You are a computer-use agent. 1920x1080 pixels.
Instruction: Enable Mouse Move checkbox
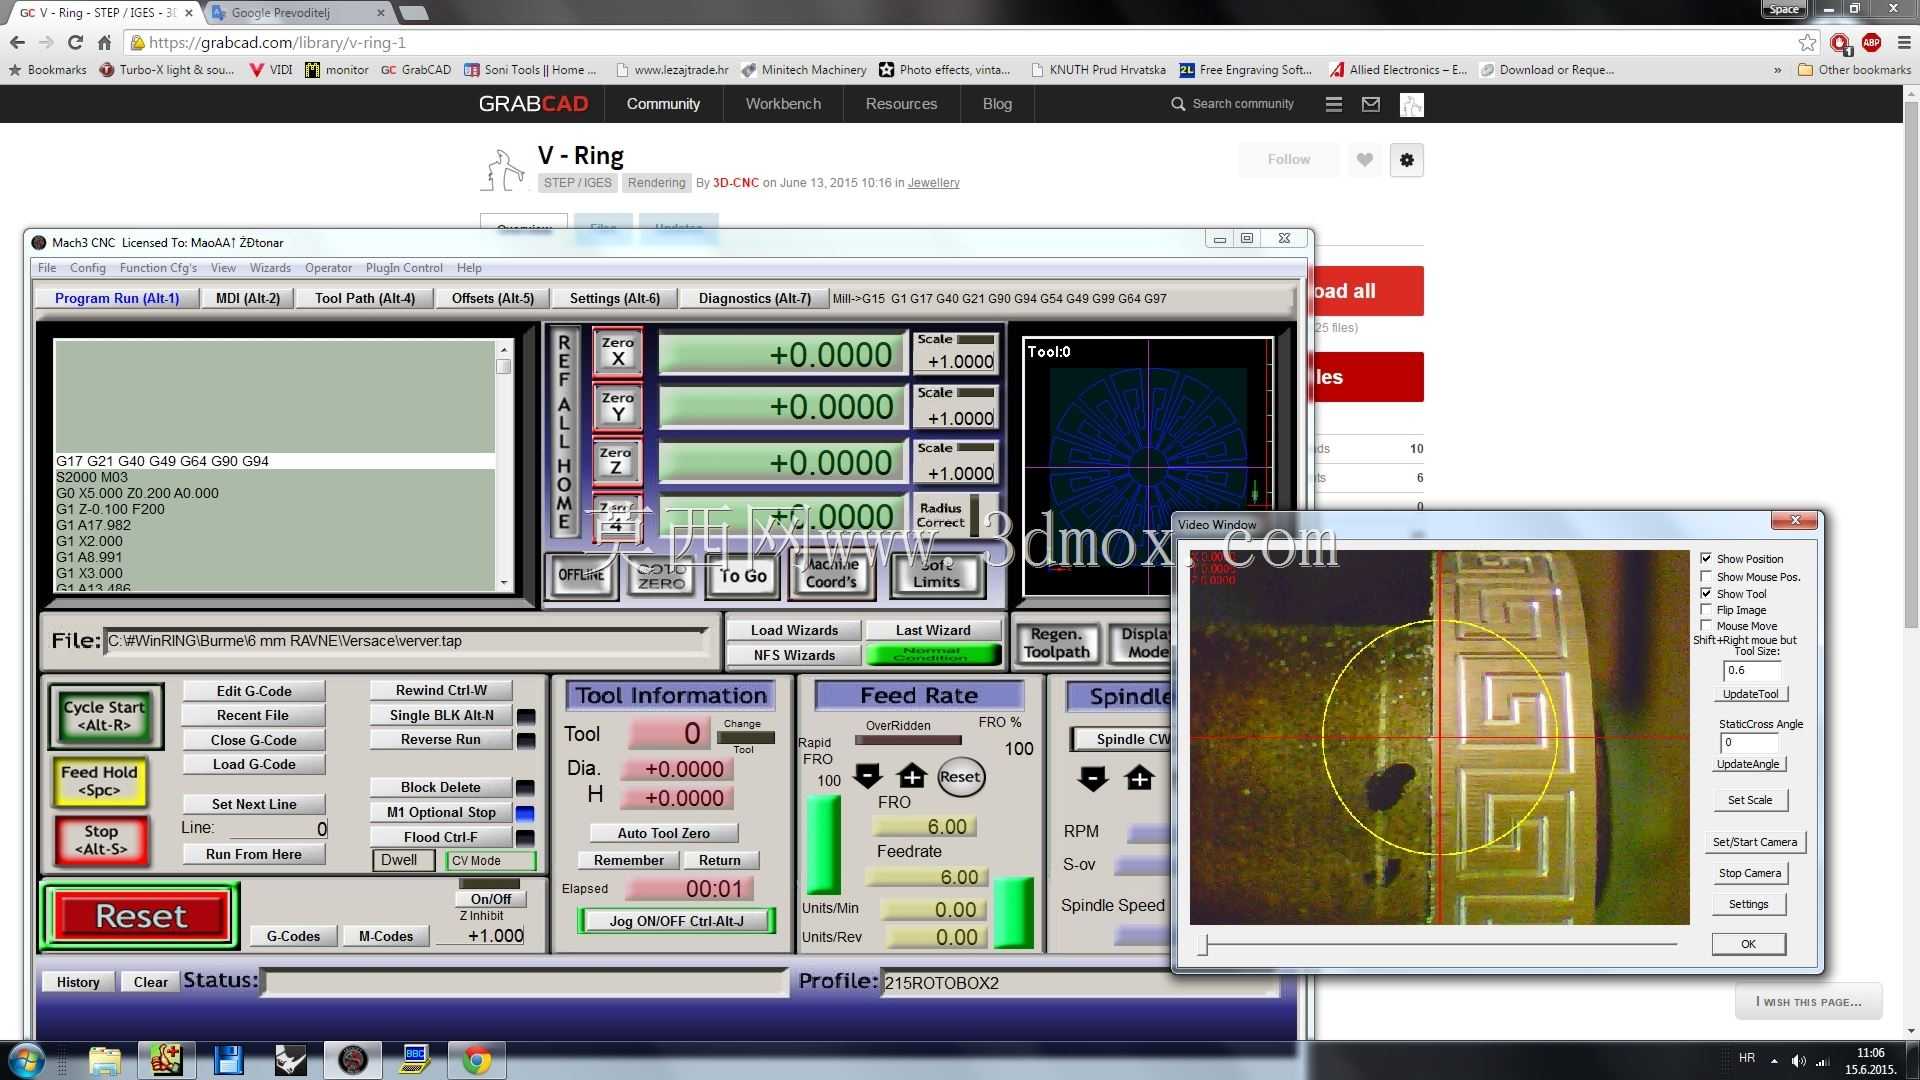pos(1706,625)
